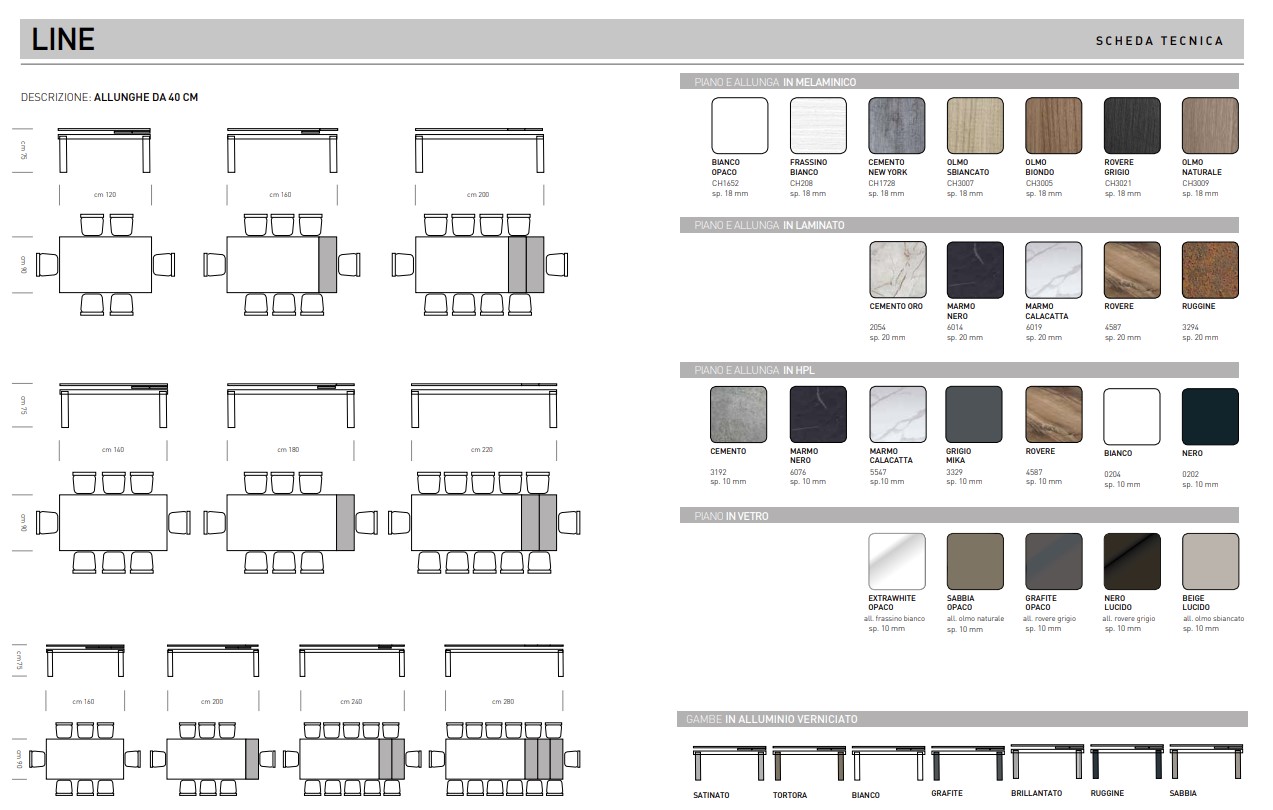Select the Grigio Mika HPL swatch
1273x810 pixels.
click(975, 414)
